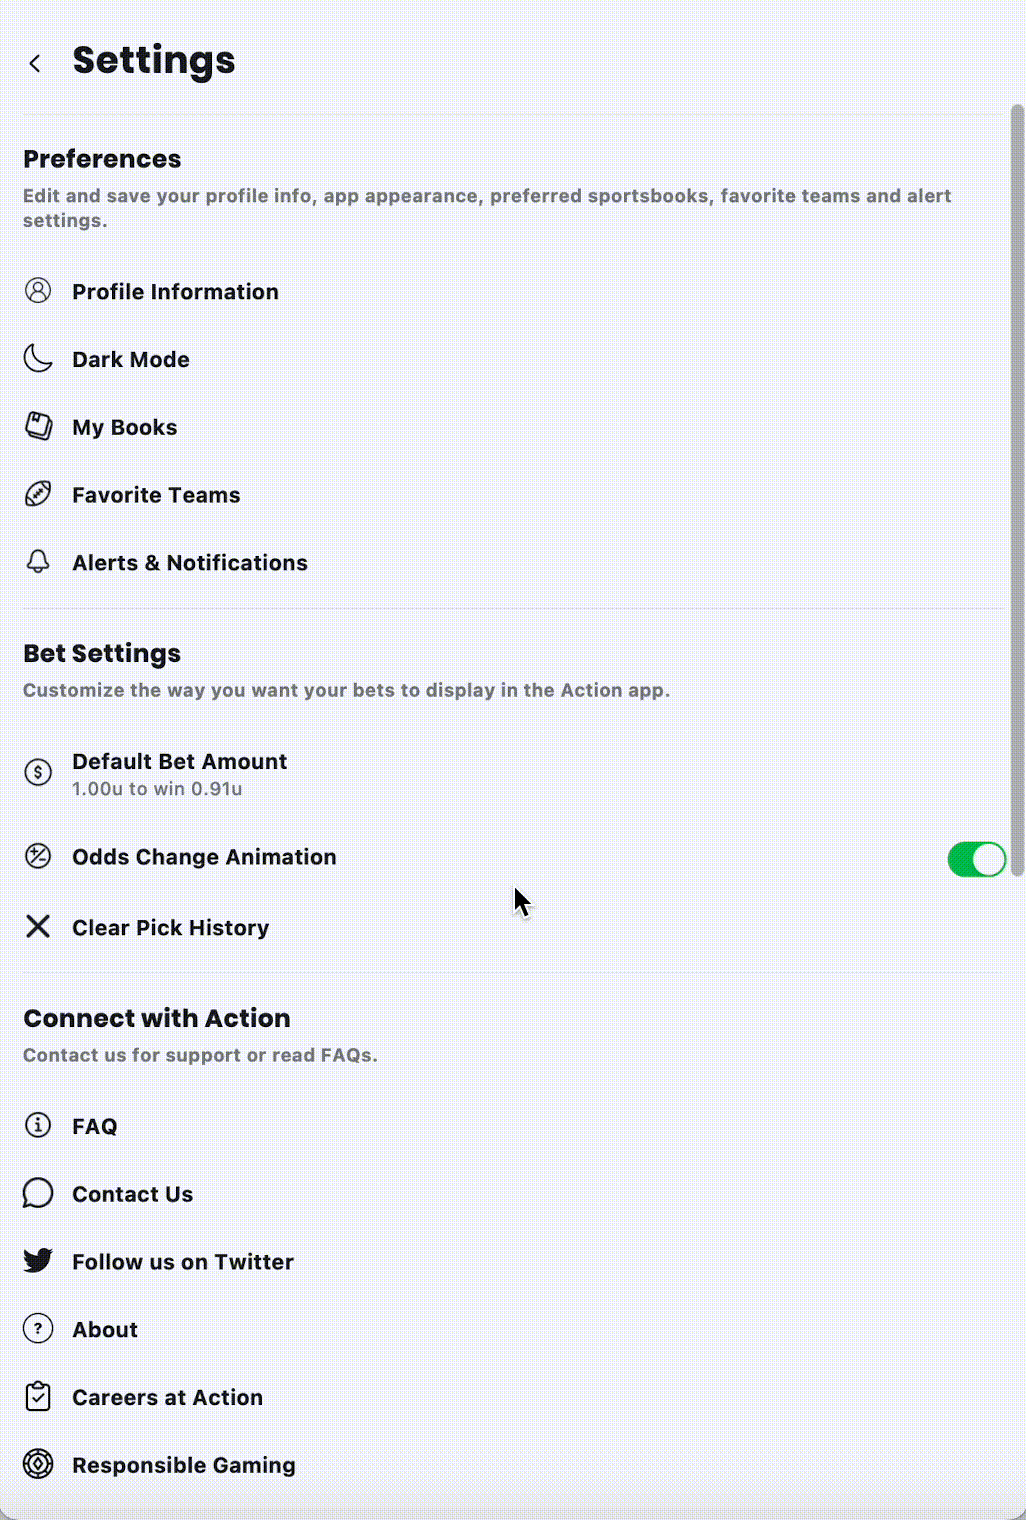Viewport: 1026px width, 1520px height.
Task: Click the Odds Change Animation label
Action: pos(204,857)
